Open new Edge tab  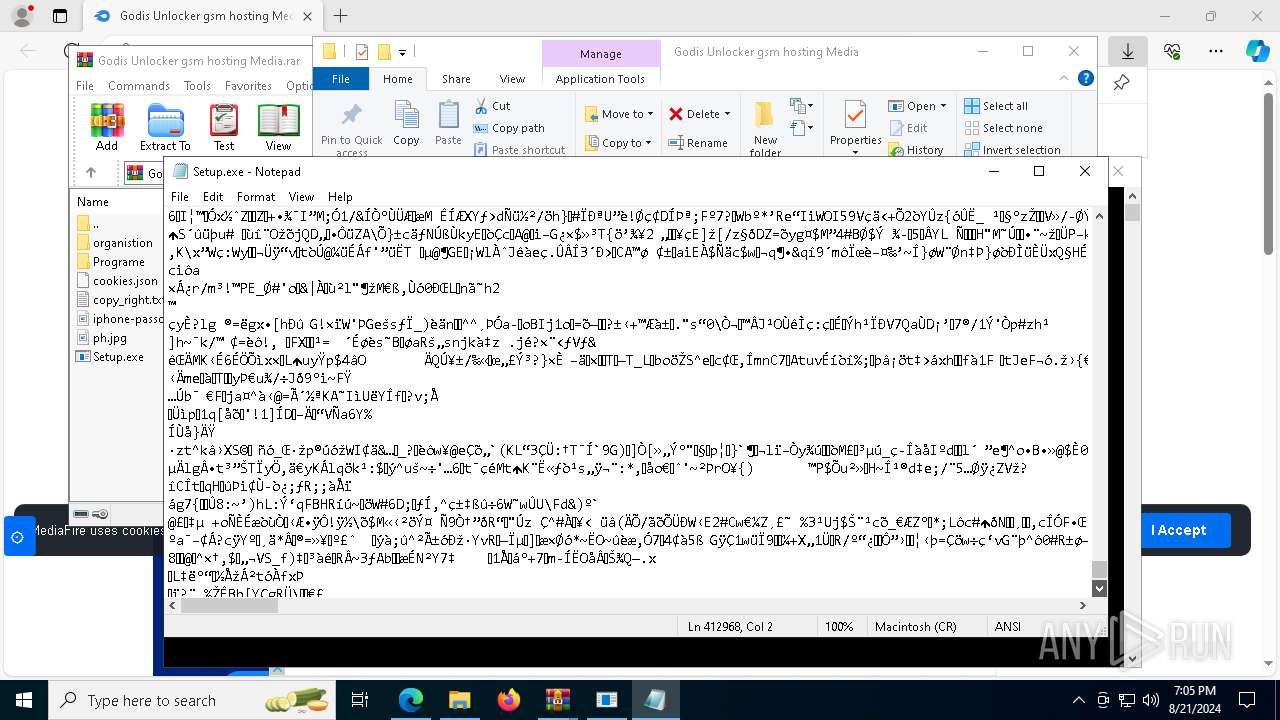click(x=340, y=16)
